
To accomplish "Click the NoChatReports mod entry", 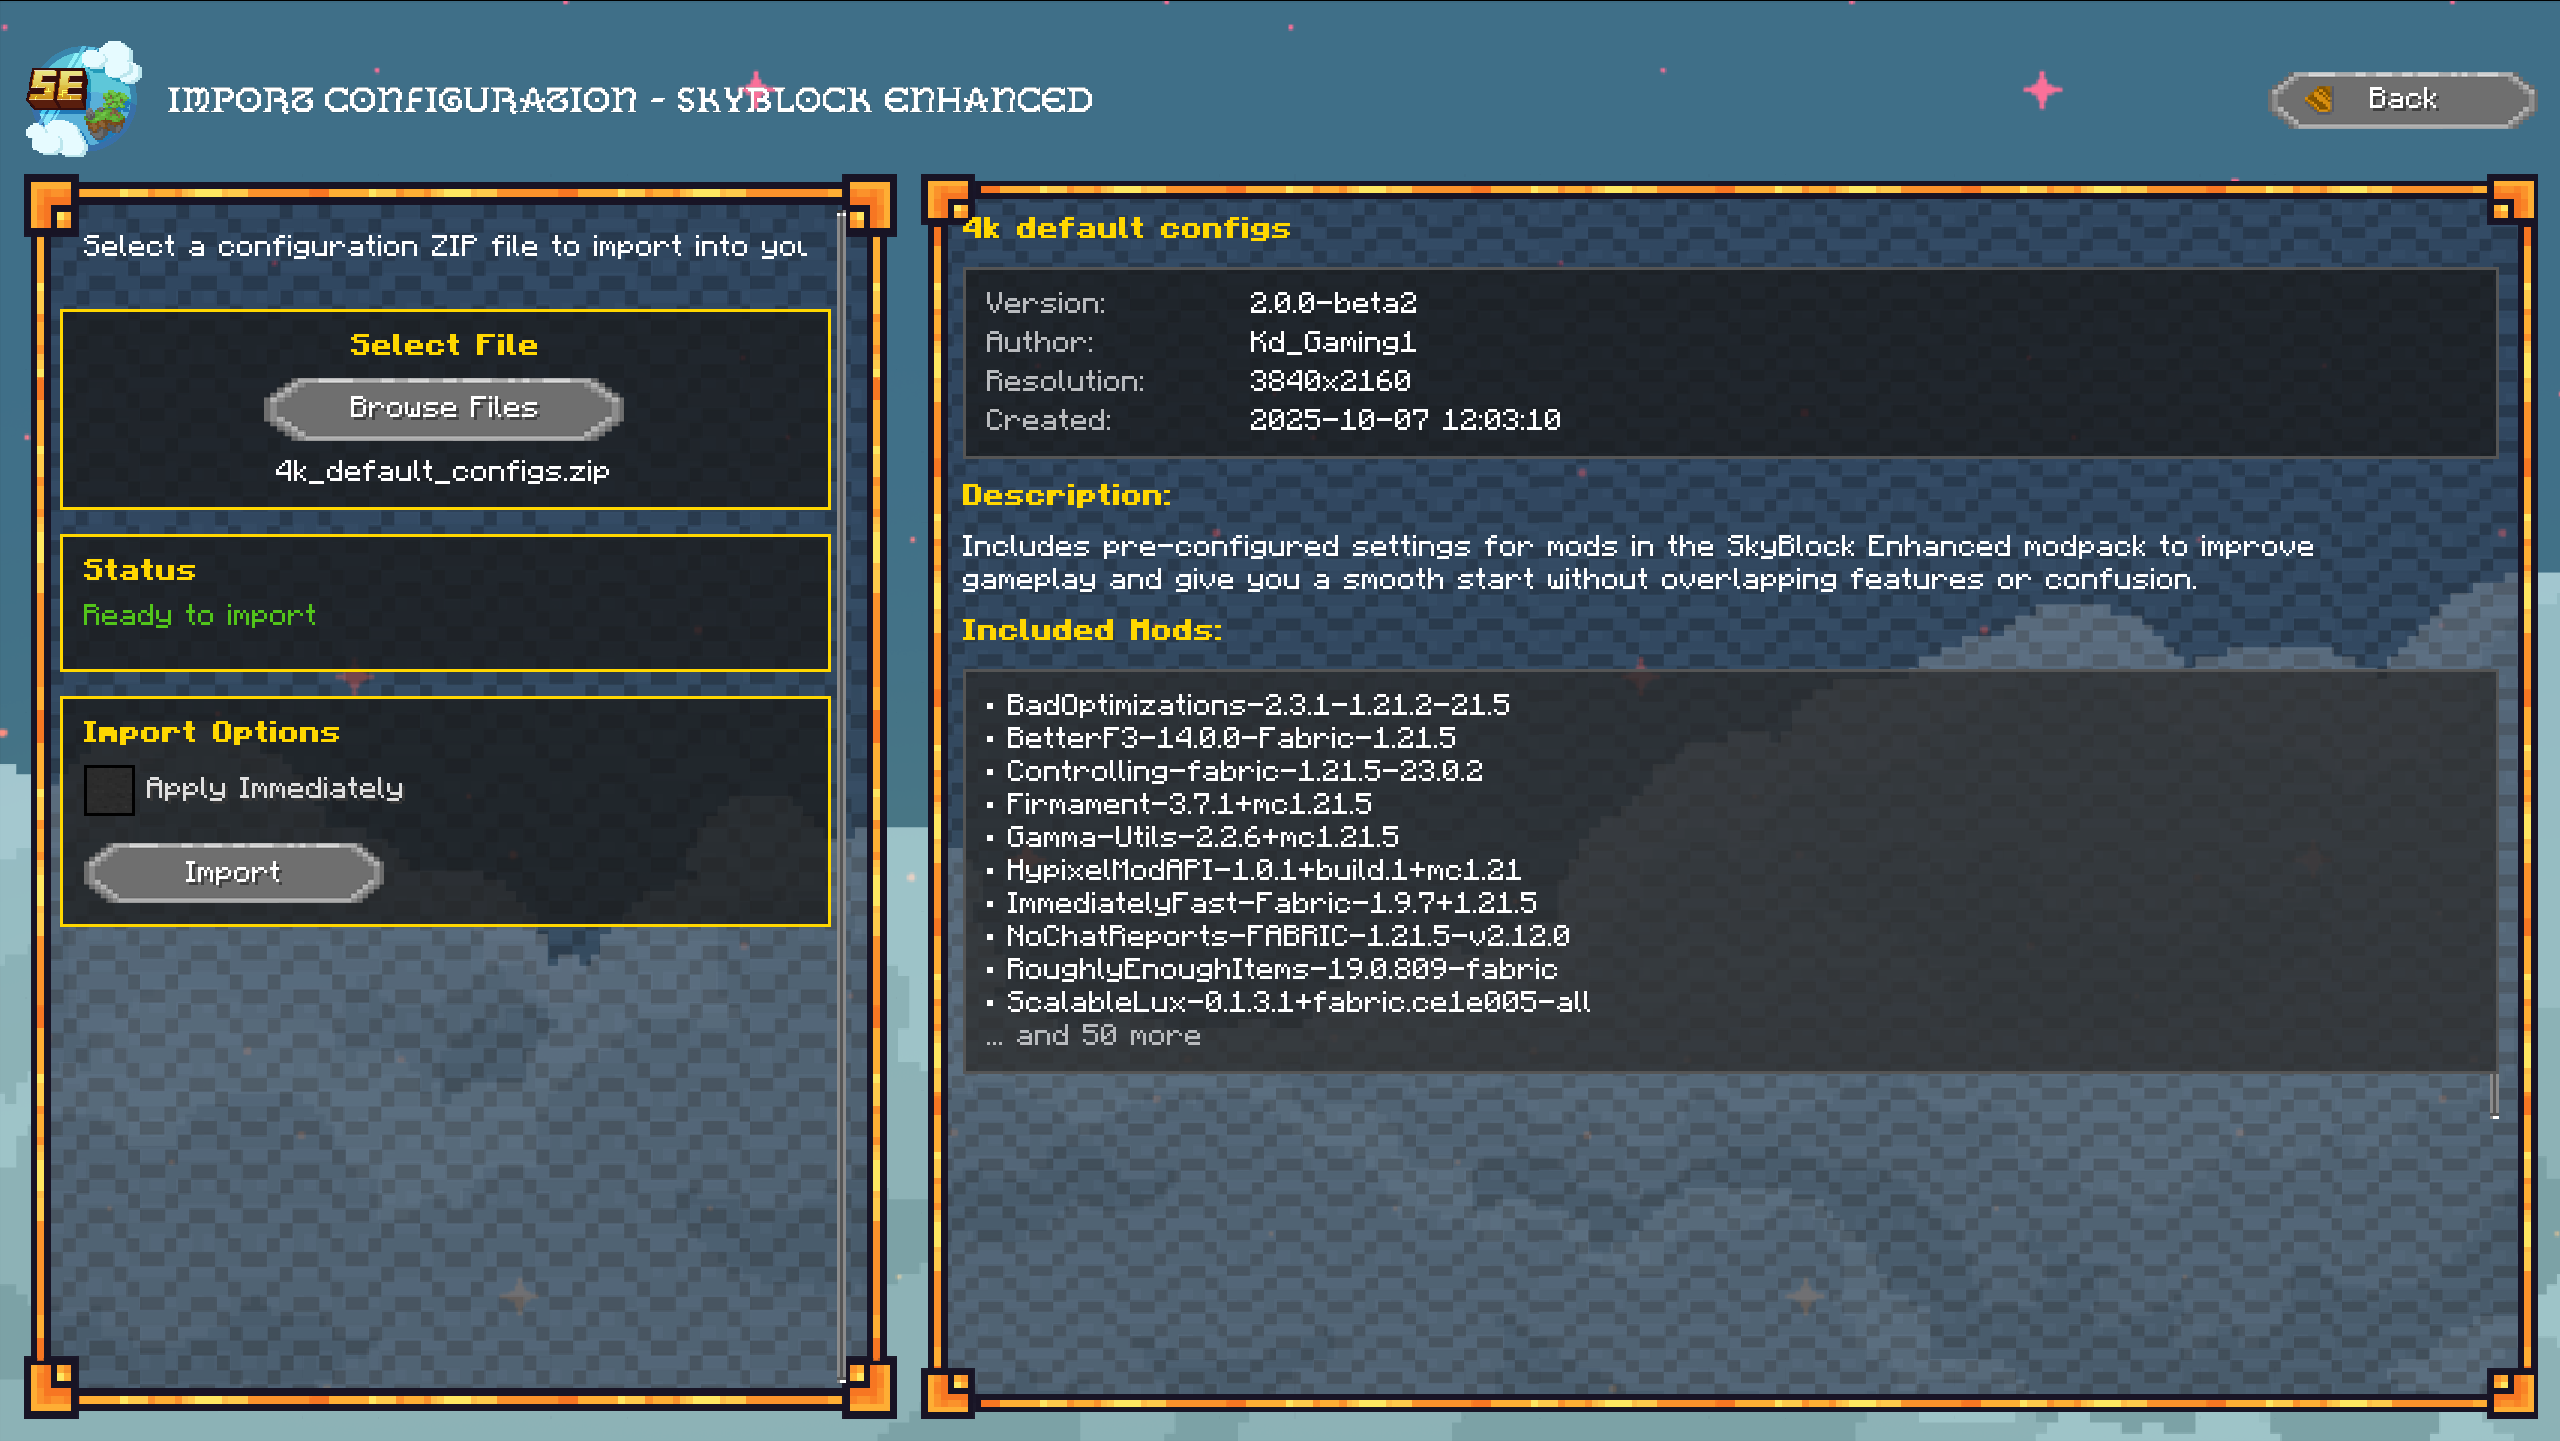I will coord(1287,936).
